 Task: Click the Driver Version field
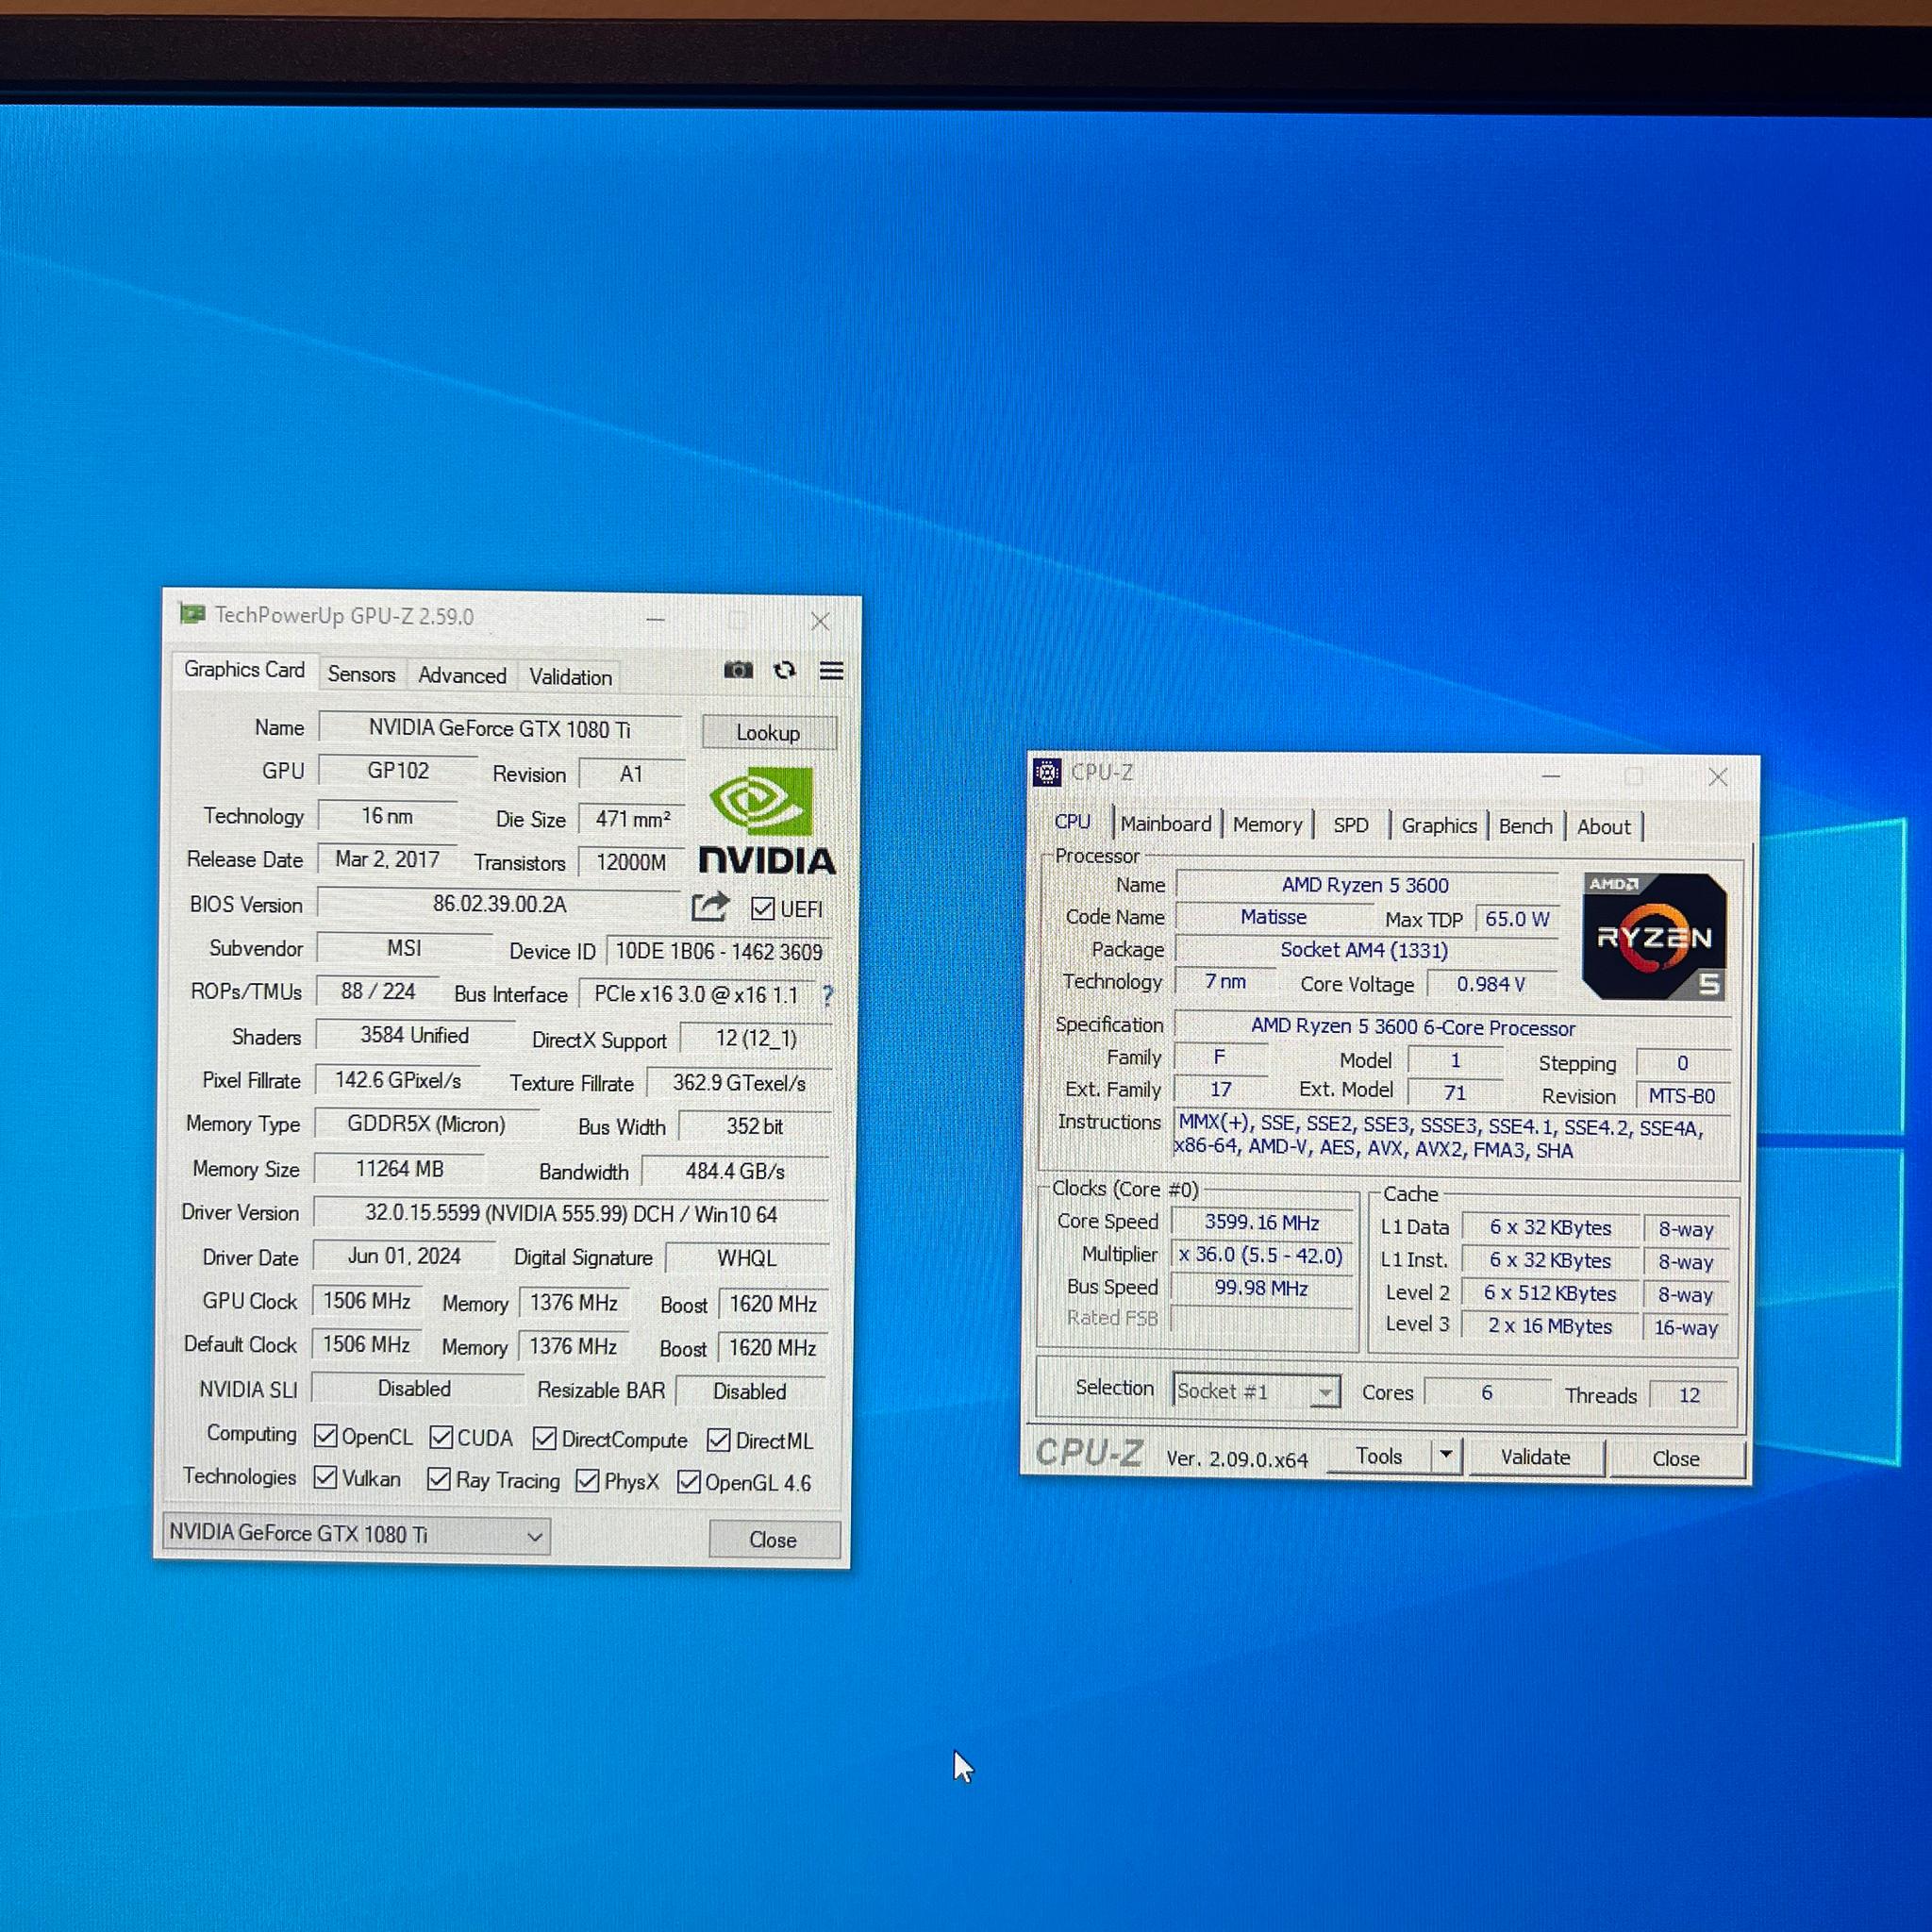[x=571, y=1214]
